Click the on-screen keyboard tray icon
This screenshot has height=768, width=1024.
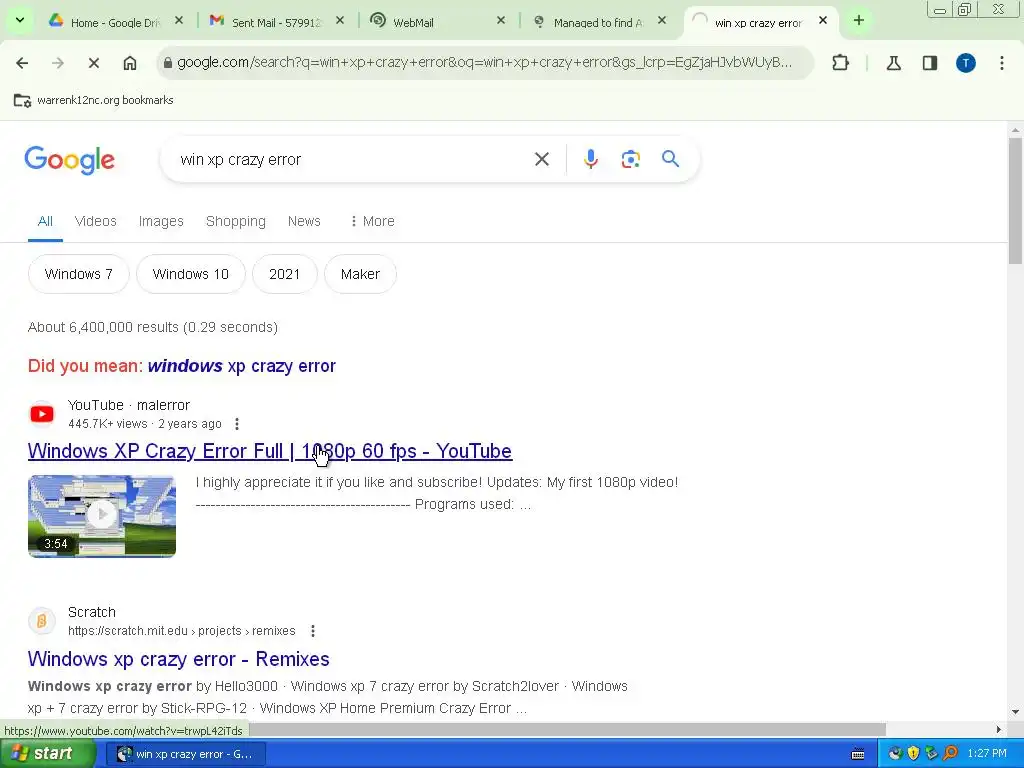click(x=858, y=754)
